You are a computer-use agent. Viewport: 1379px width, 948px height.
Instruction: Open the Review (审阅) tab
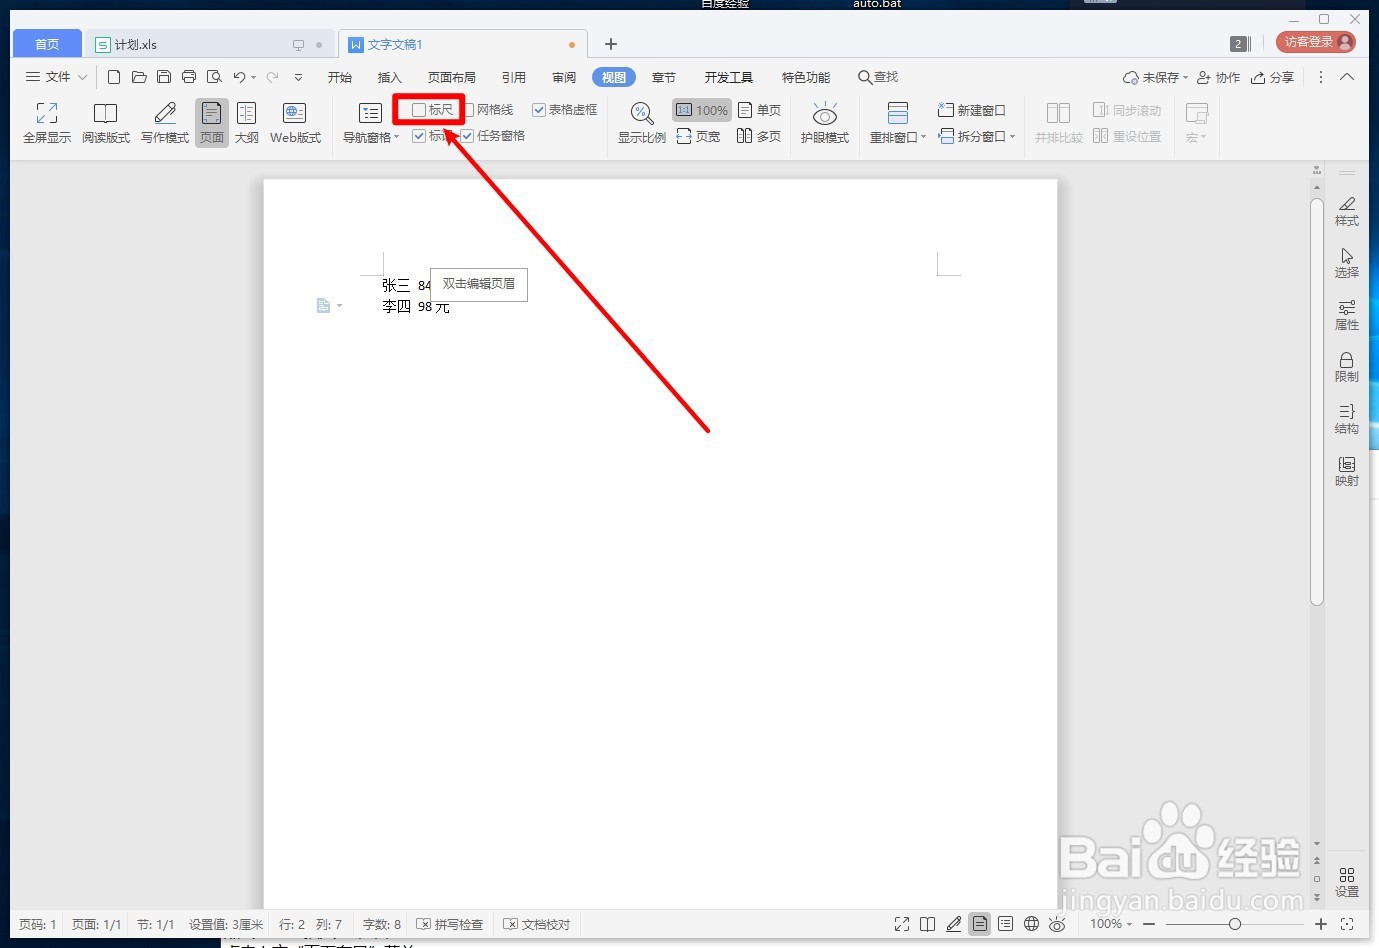tap(564, 77)
